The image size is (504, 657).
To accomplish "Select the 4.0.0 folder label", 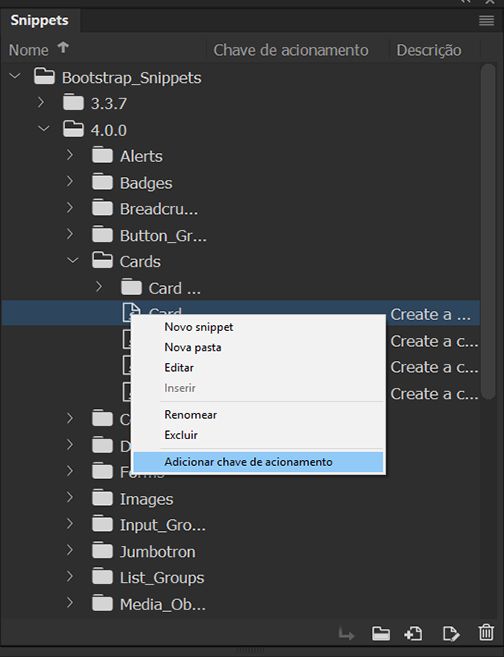I will tap(109, 130).
